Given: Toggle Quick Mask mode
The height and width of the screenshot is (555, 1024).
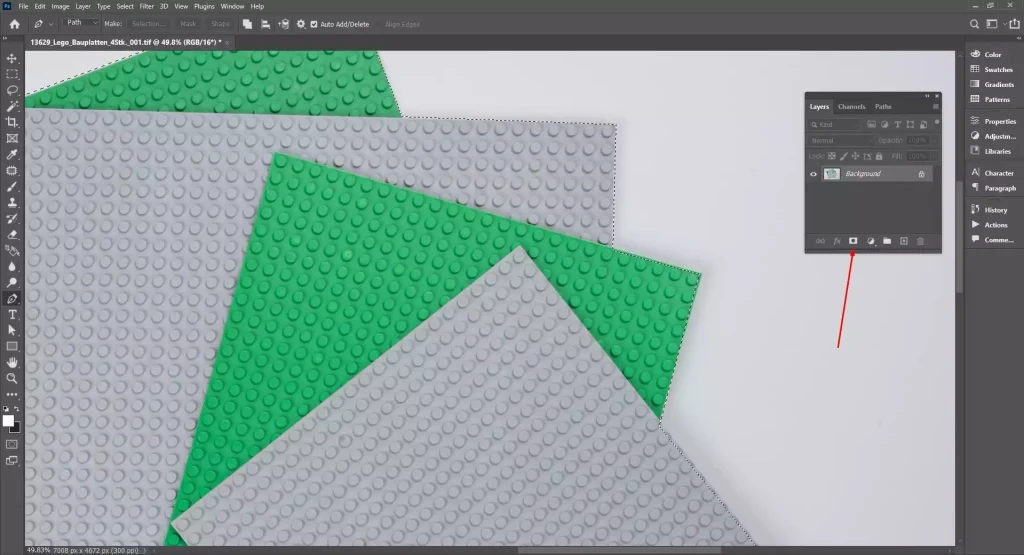Looking at the screenshot, I should 12,444.
